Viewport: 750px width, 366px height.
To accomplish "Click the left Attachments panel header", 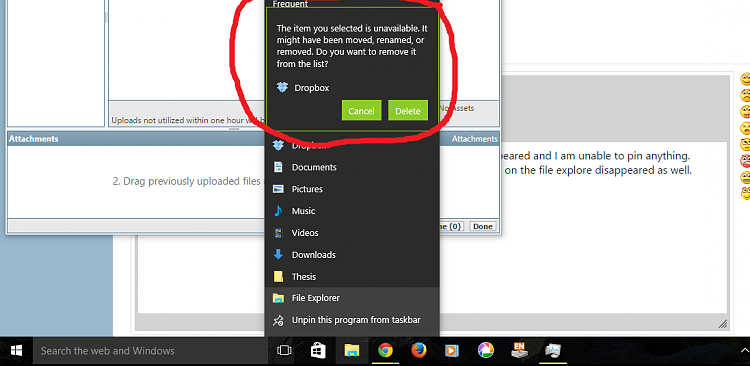I will tap(33, 139).
